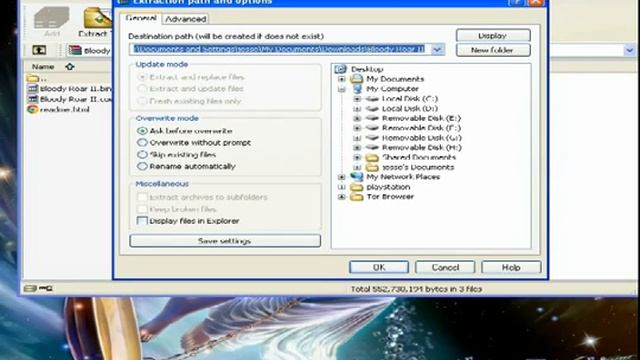The height and width of the screenshot is (360, 640).
Task: Switch to the Advanced tab
Action: (x=185, y=19)
